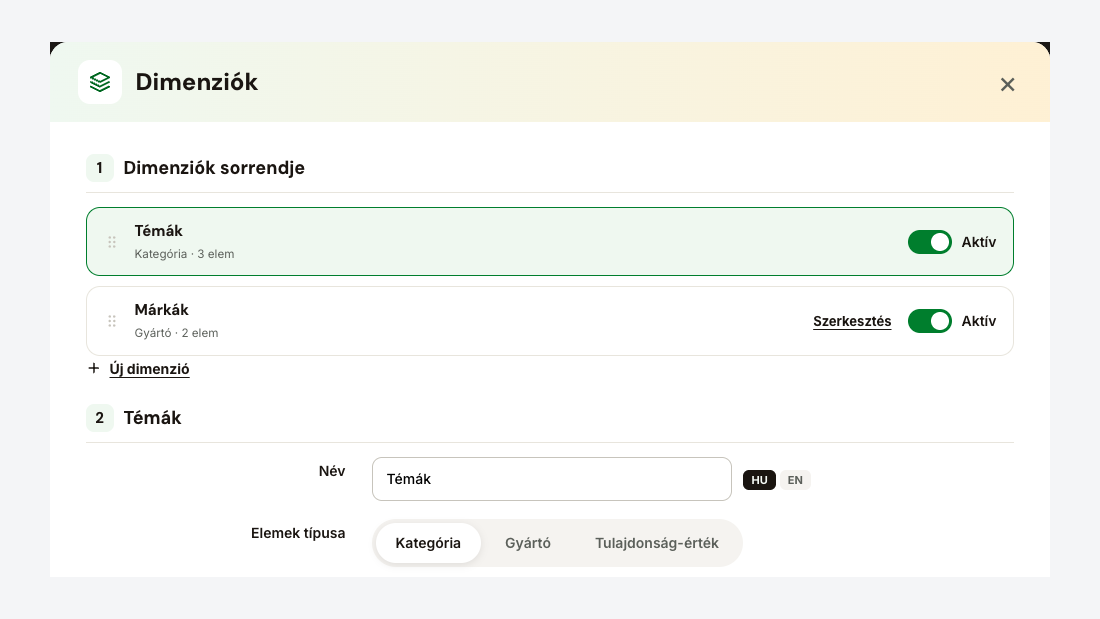Switch language to HU
Viewport: 1100px width, 619px height.
(x=759, y=480)
